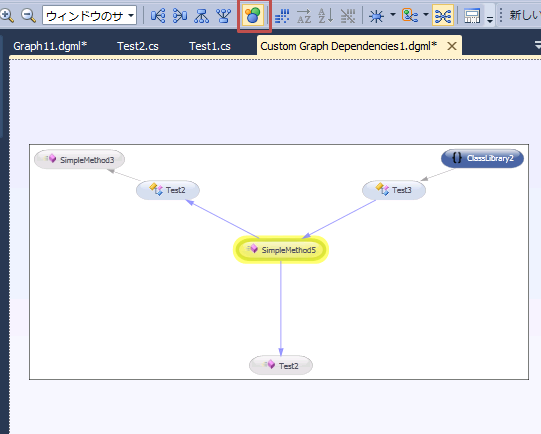The height and width of the screenshot is (434, 541).
Task: Switch to dependency matrix view icon
Action: [282, 16]
